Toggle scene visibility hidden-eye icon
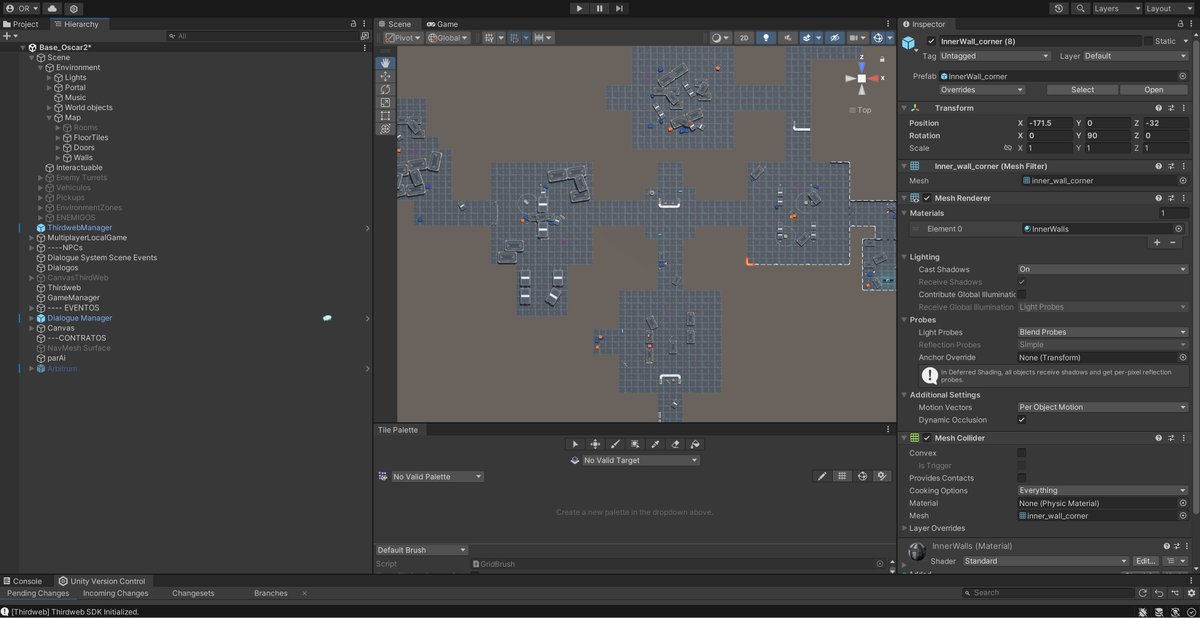Image resolution: width=1200 pixels, height=618 pixels. click(834, 38)
